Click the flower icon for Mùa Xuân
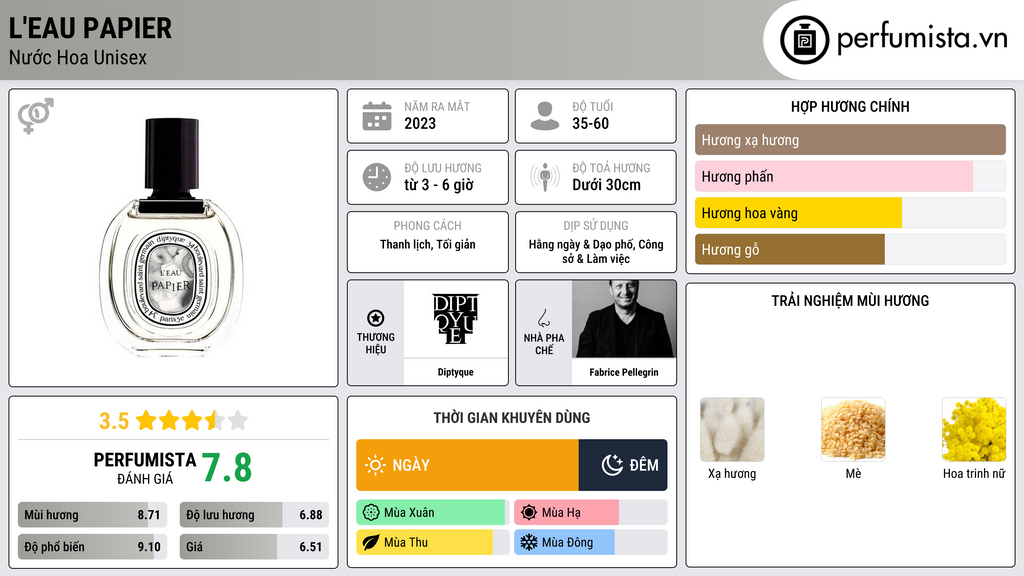 coord(371,513)
